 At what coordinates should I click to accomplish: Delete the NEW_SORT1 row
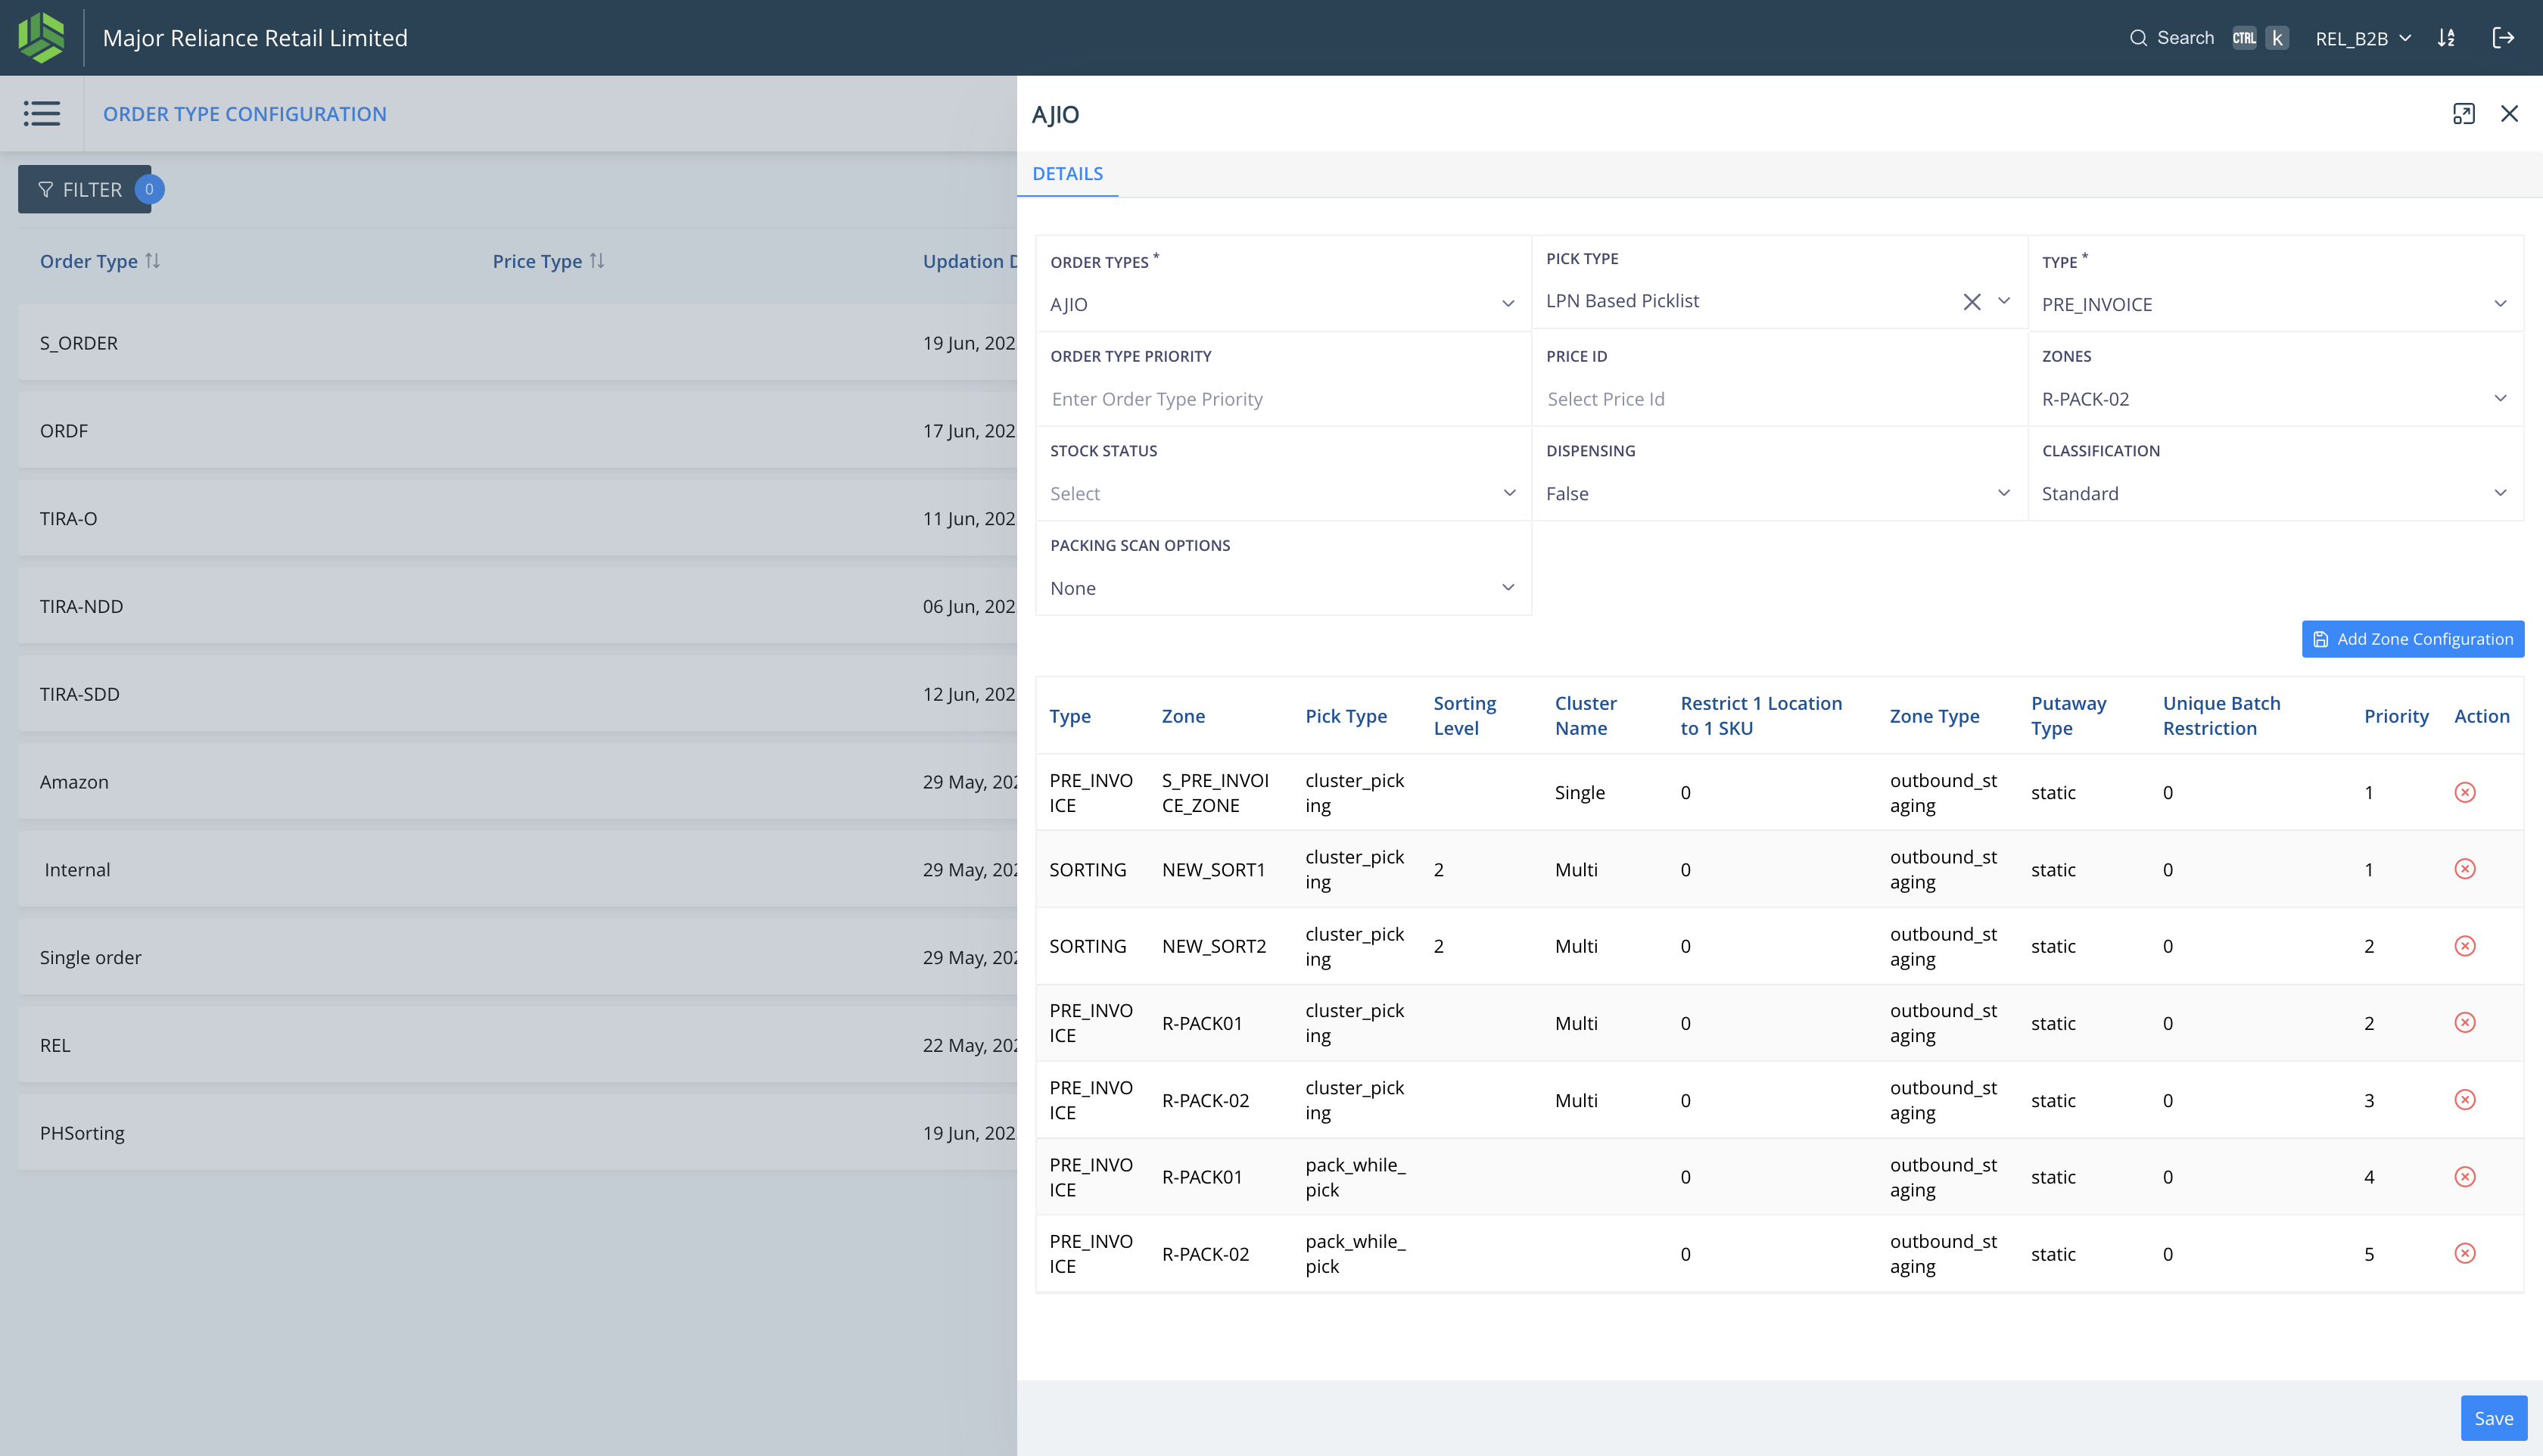click(x=2464, y=869)
